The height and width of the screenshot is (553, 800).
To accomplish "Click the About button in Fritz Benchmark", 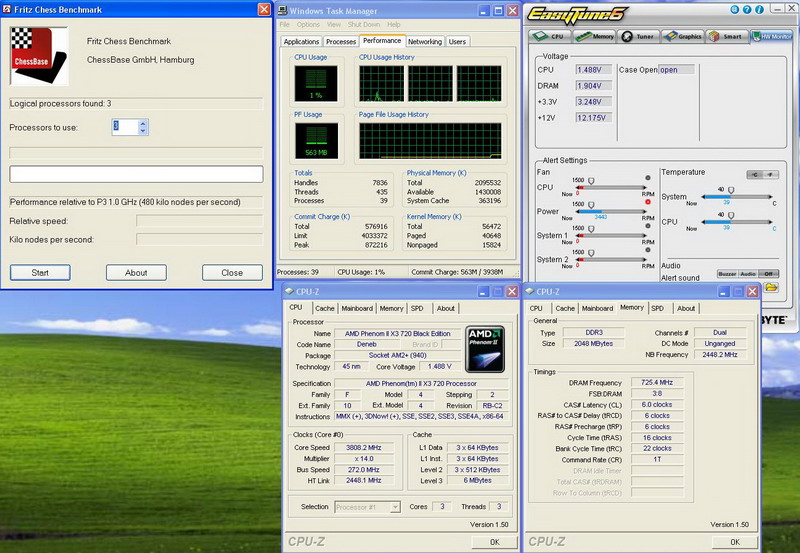I will 136,272.
